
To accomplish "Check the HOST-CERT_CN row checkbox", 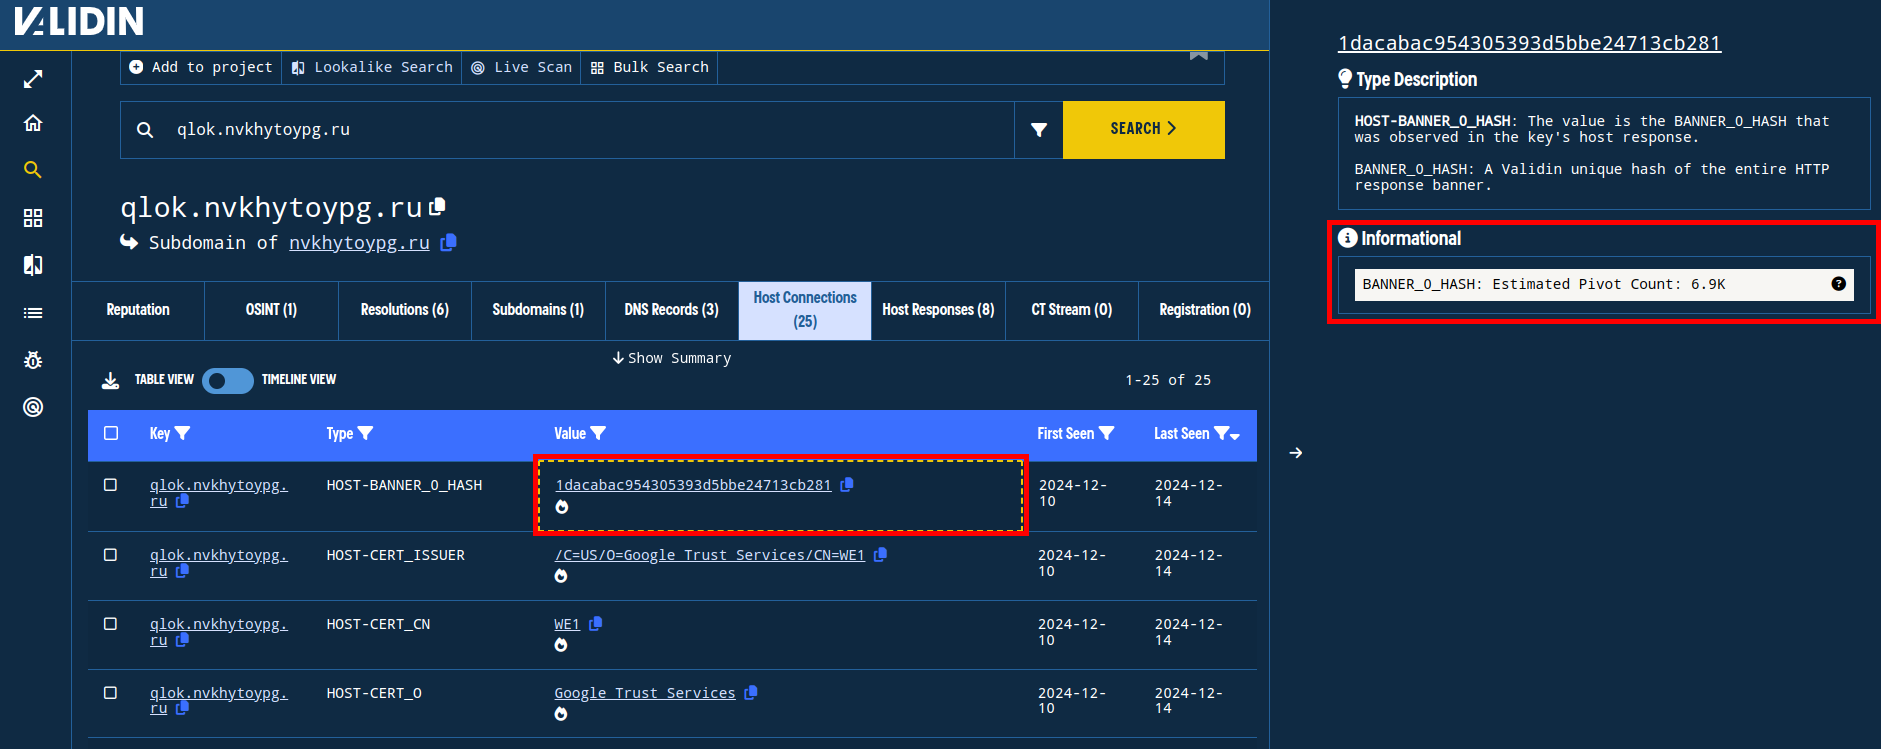I will [x=111, y=624].
